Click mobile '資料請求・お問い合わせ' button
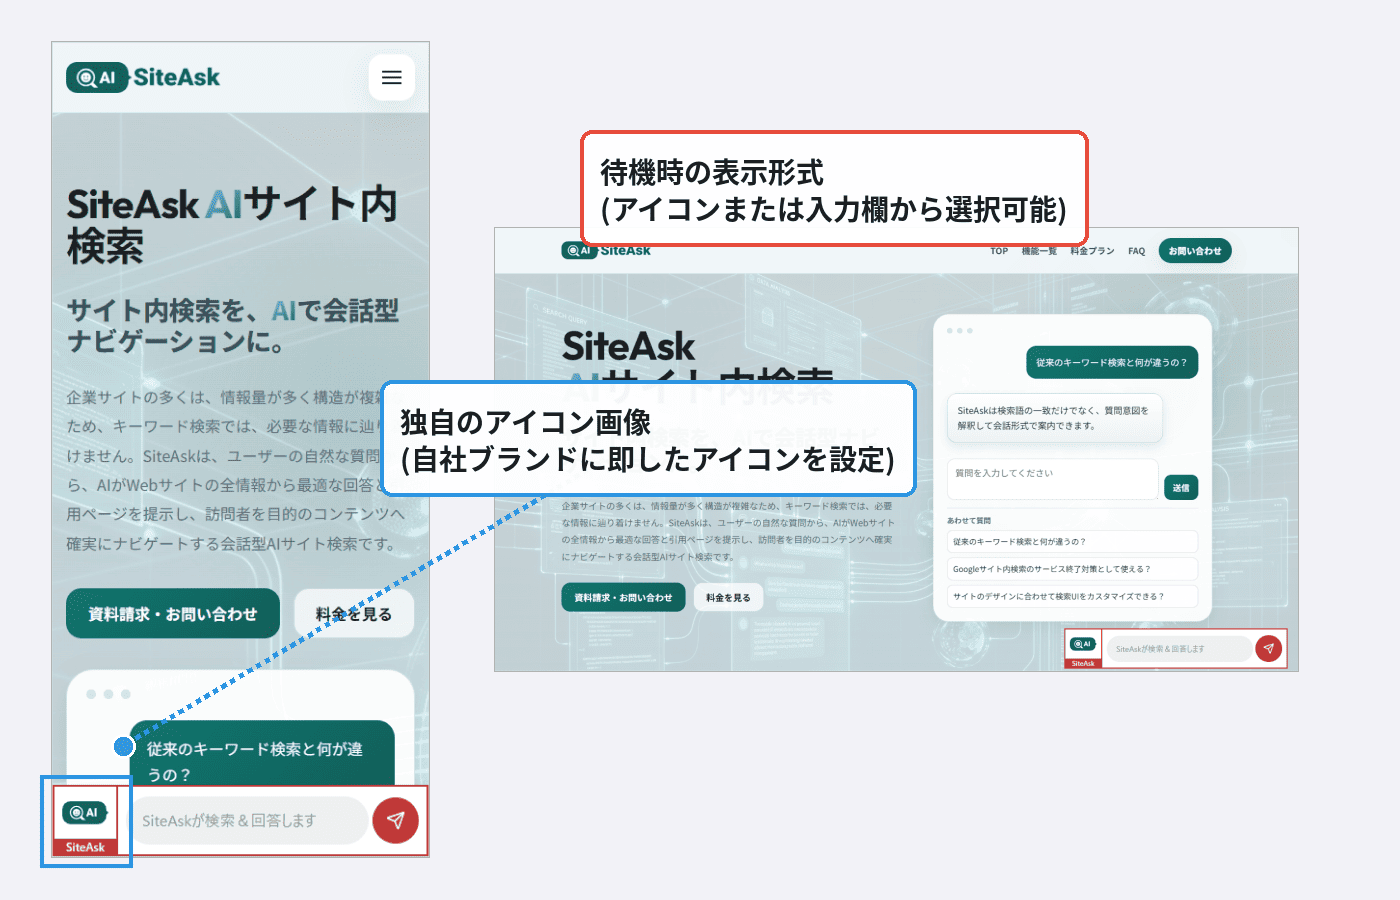Image resolution: width=1400 pixels, height=900 pixels. (x=173, y=614)
